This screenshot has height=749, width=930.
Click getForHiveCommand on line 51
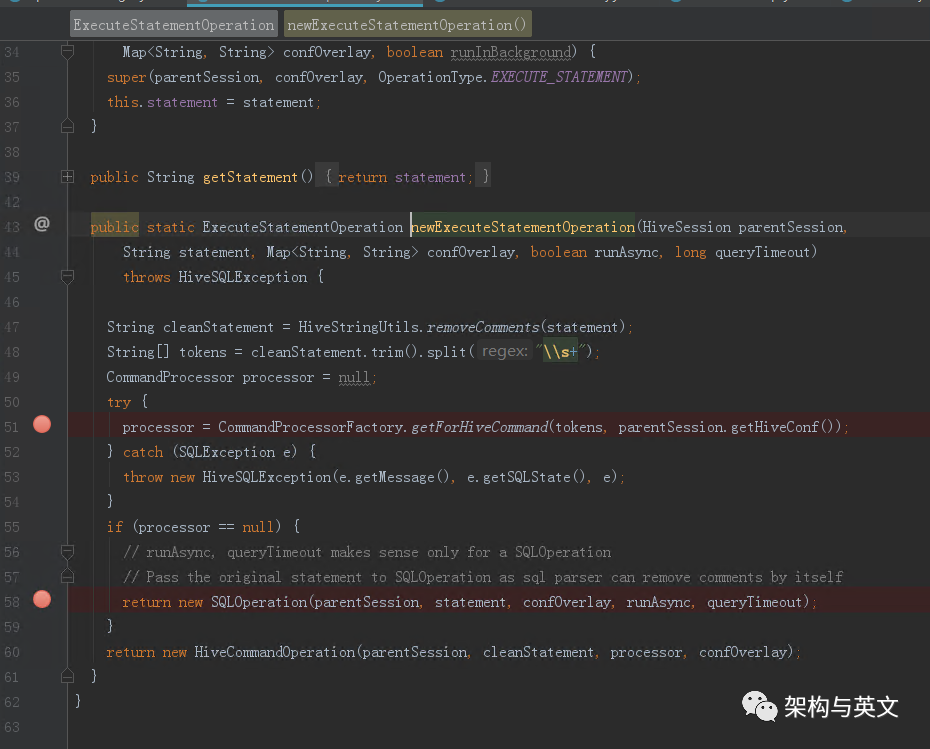(480, 427)
